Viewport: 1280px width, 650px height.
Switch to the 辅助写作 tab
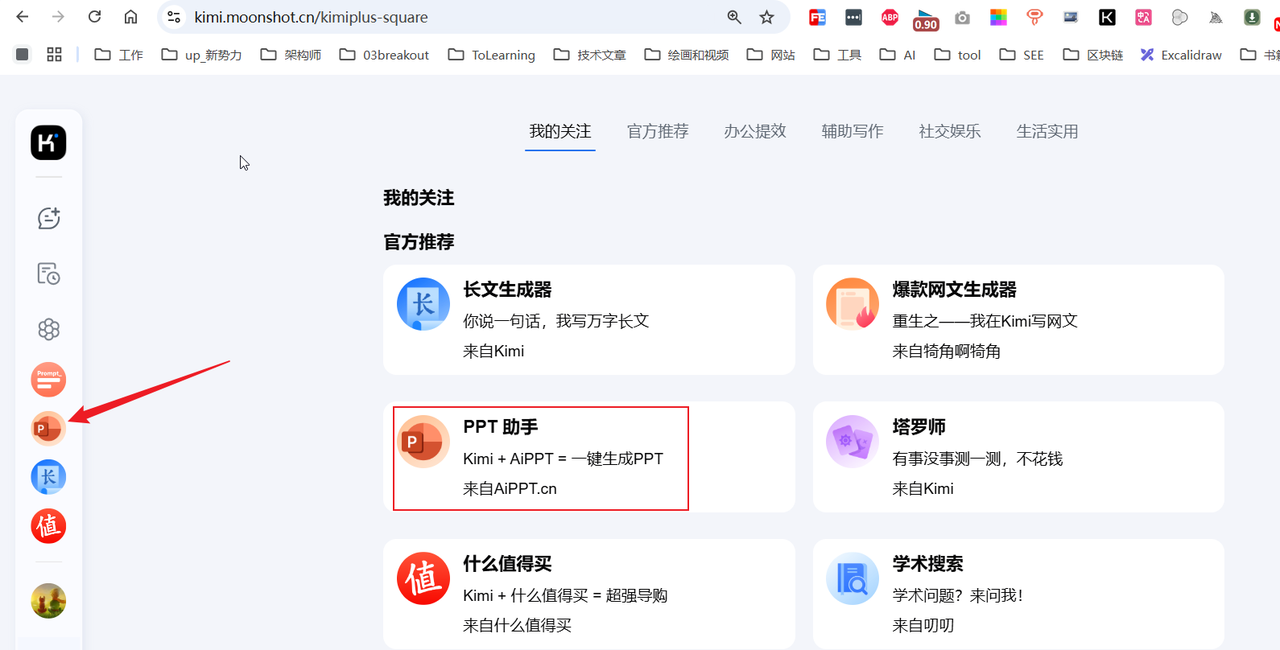pyautogui.click(x=853, y=131)
